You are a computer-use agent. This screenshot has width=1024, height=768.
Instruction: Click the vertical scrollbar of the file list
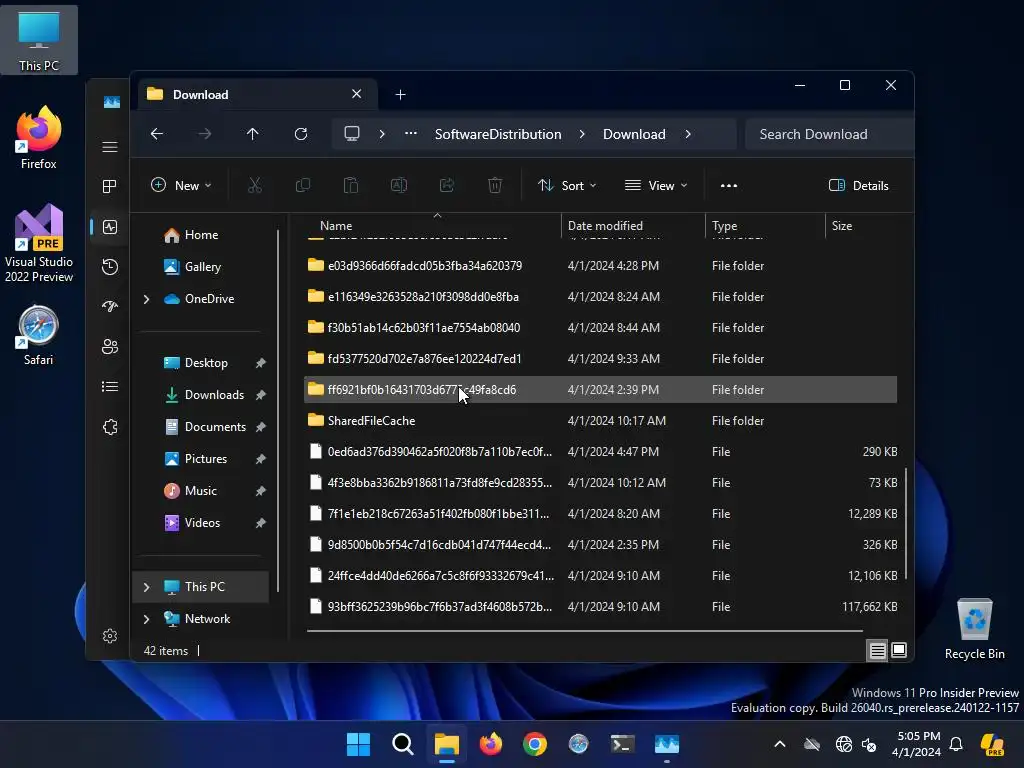coord(906,523)
